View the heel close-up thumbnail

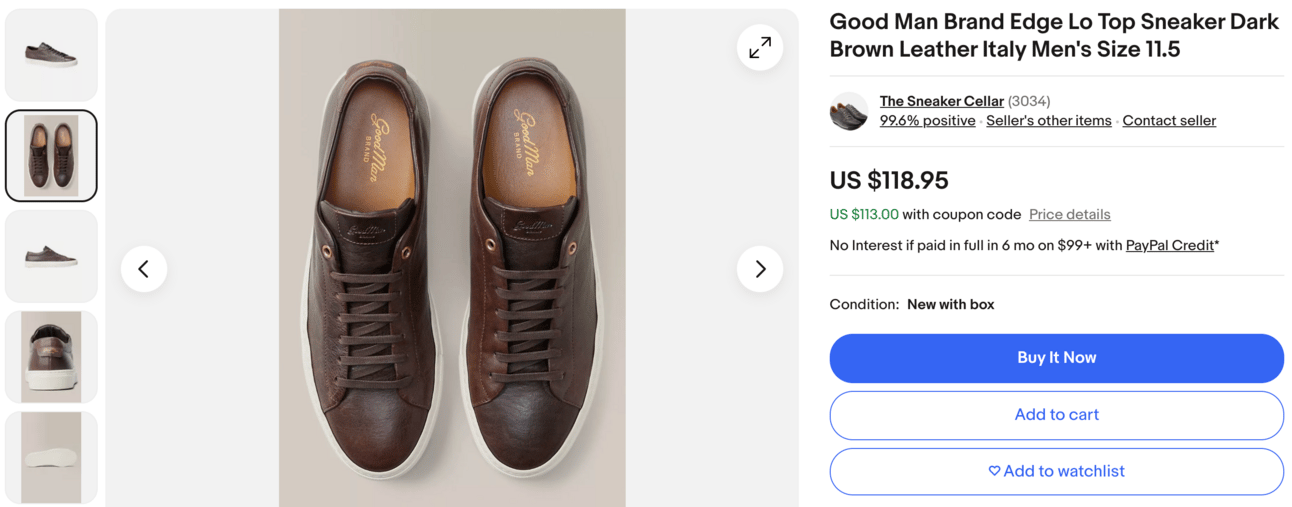51,357
